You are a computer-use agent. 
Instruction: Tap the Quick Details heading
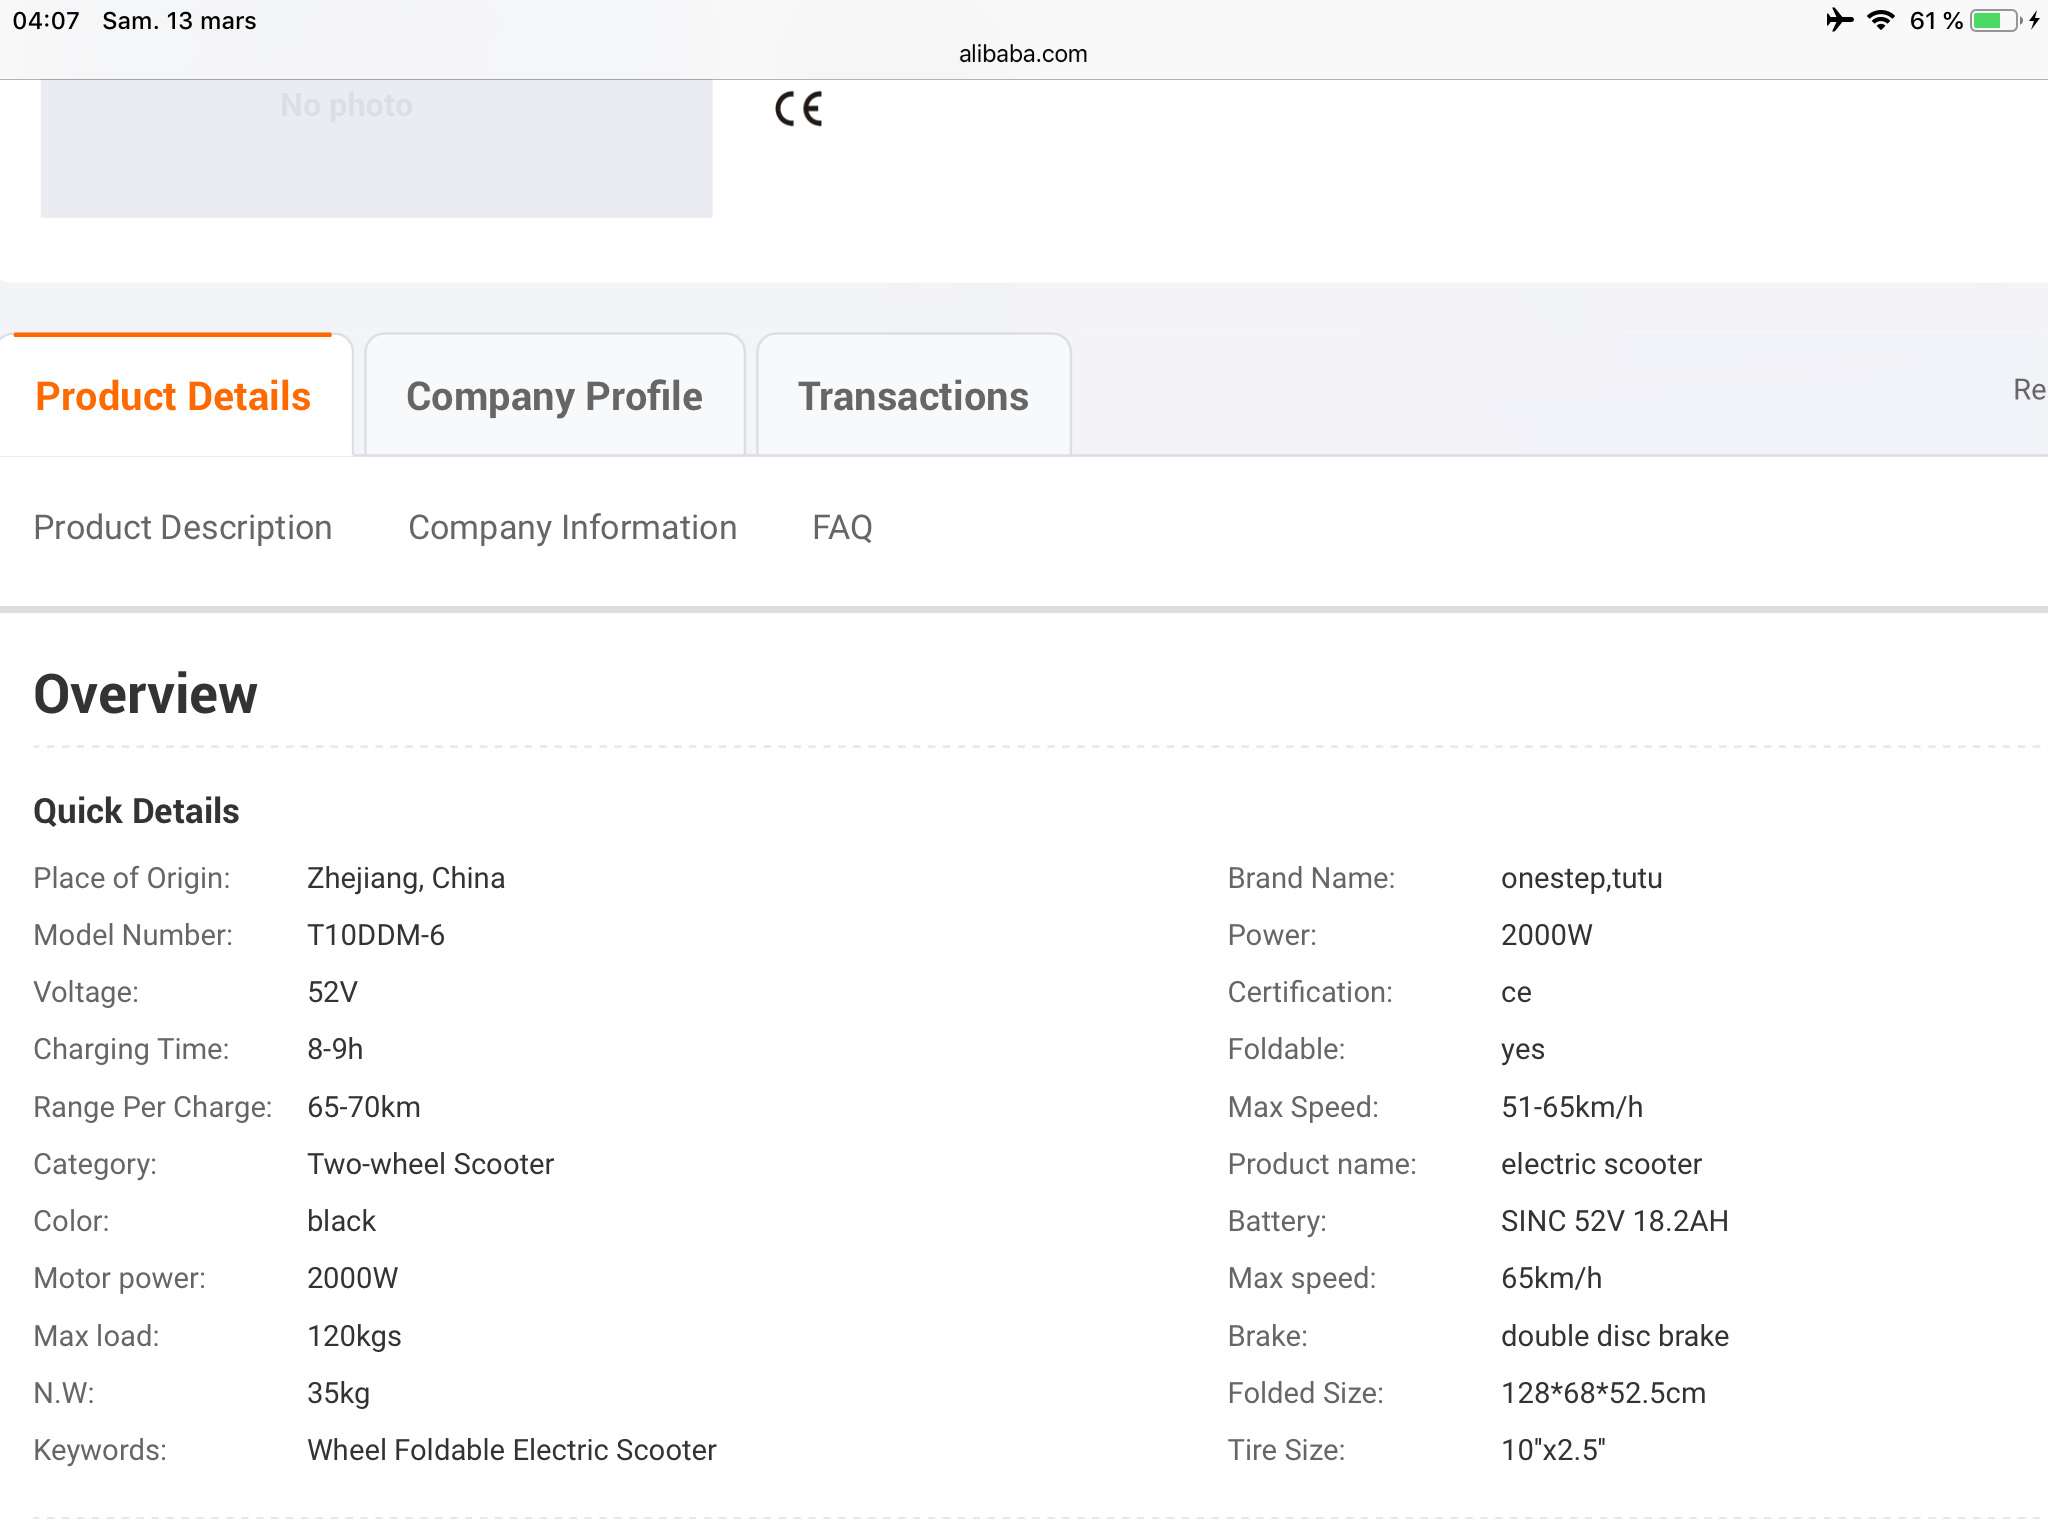[136, 811]
